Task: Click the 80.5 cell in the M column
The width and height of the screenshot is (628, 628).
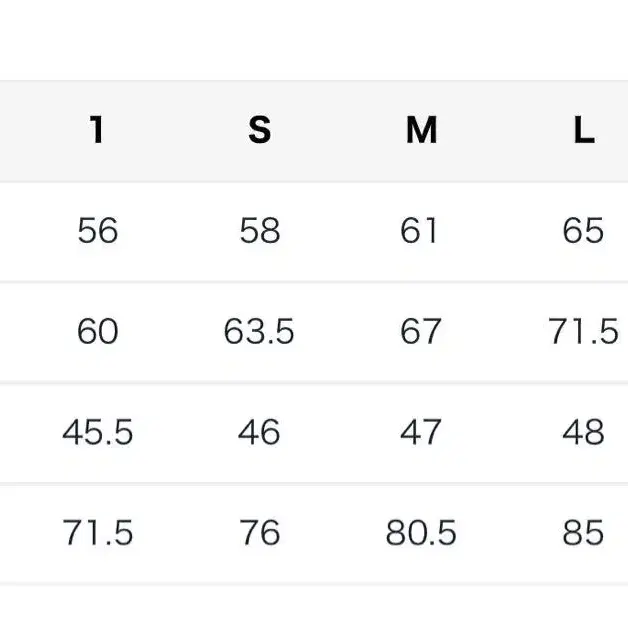Action: click(x=421, y=533)
